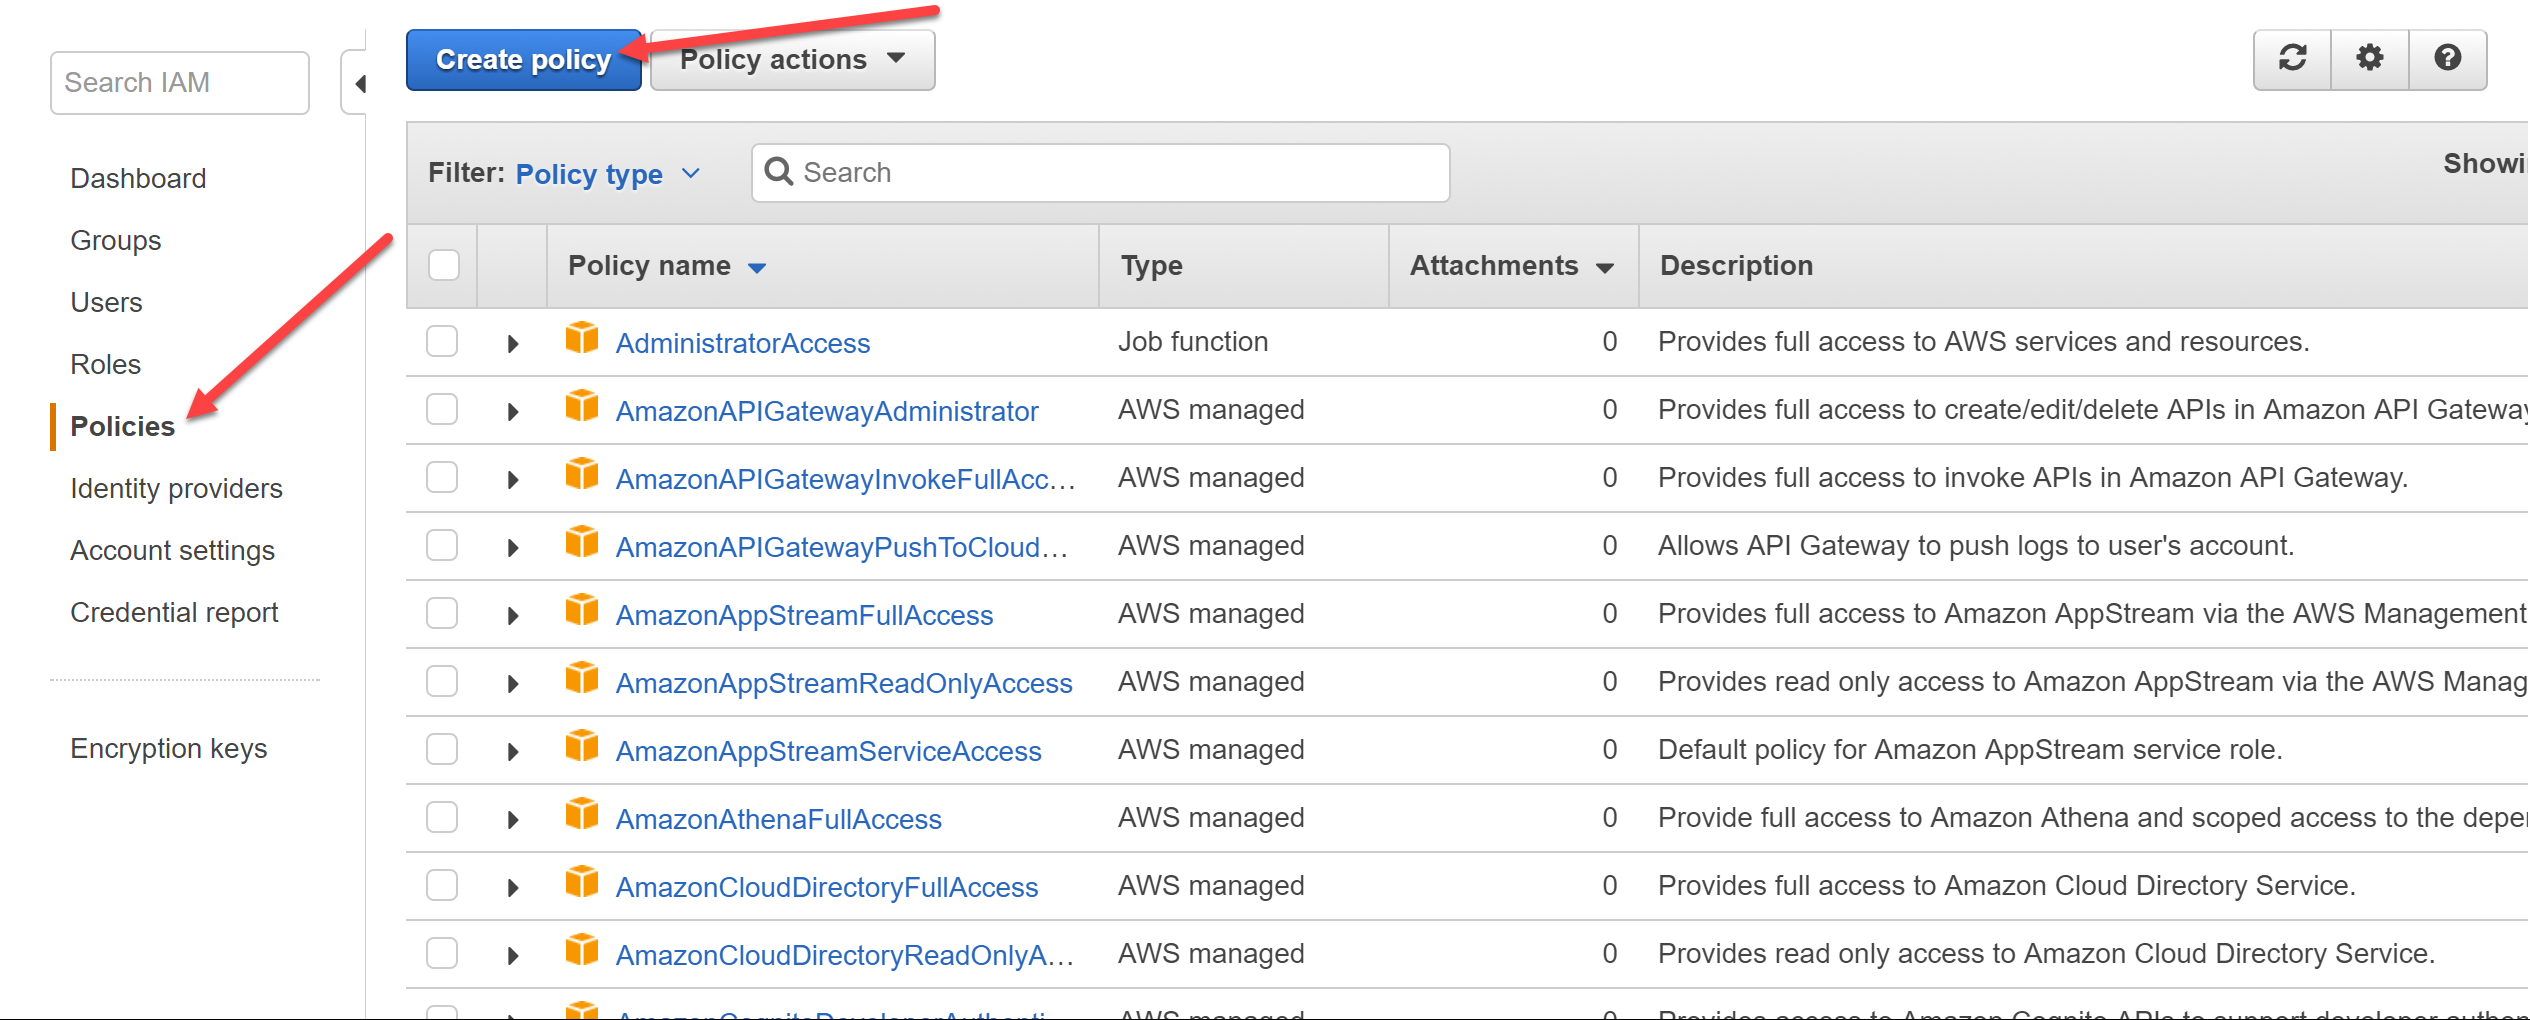Expand the AdministratorAccess row details
Viewport: 2530px width, 1020px height.
click(x=513, y=344)
